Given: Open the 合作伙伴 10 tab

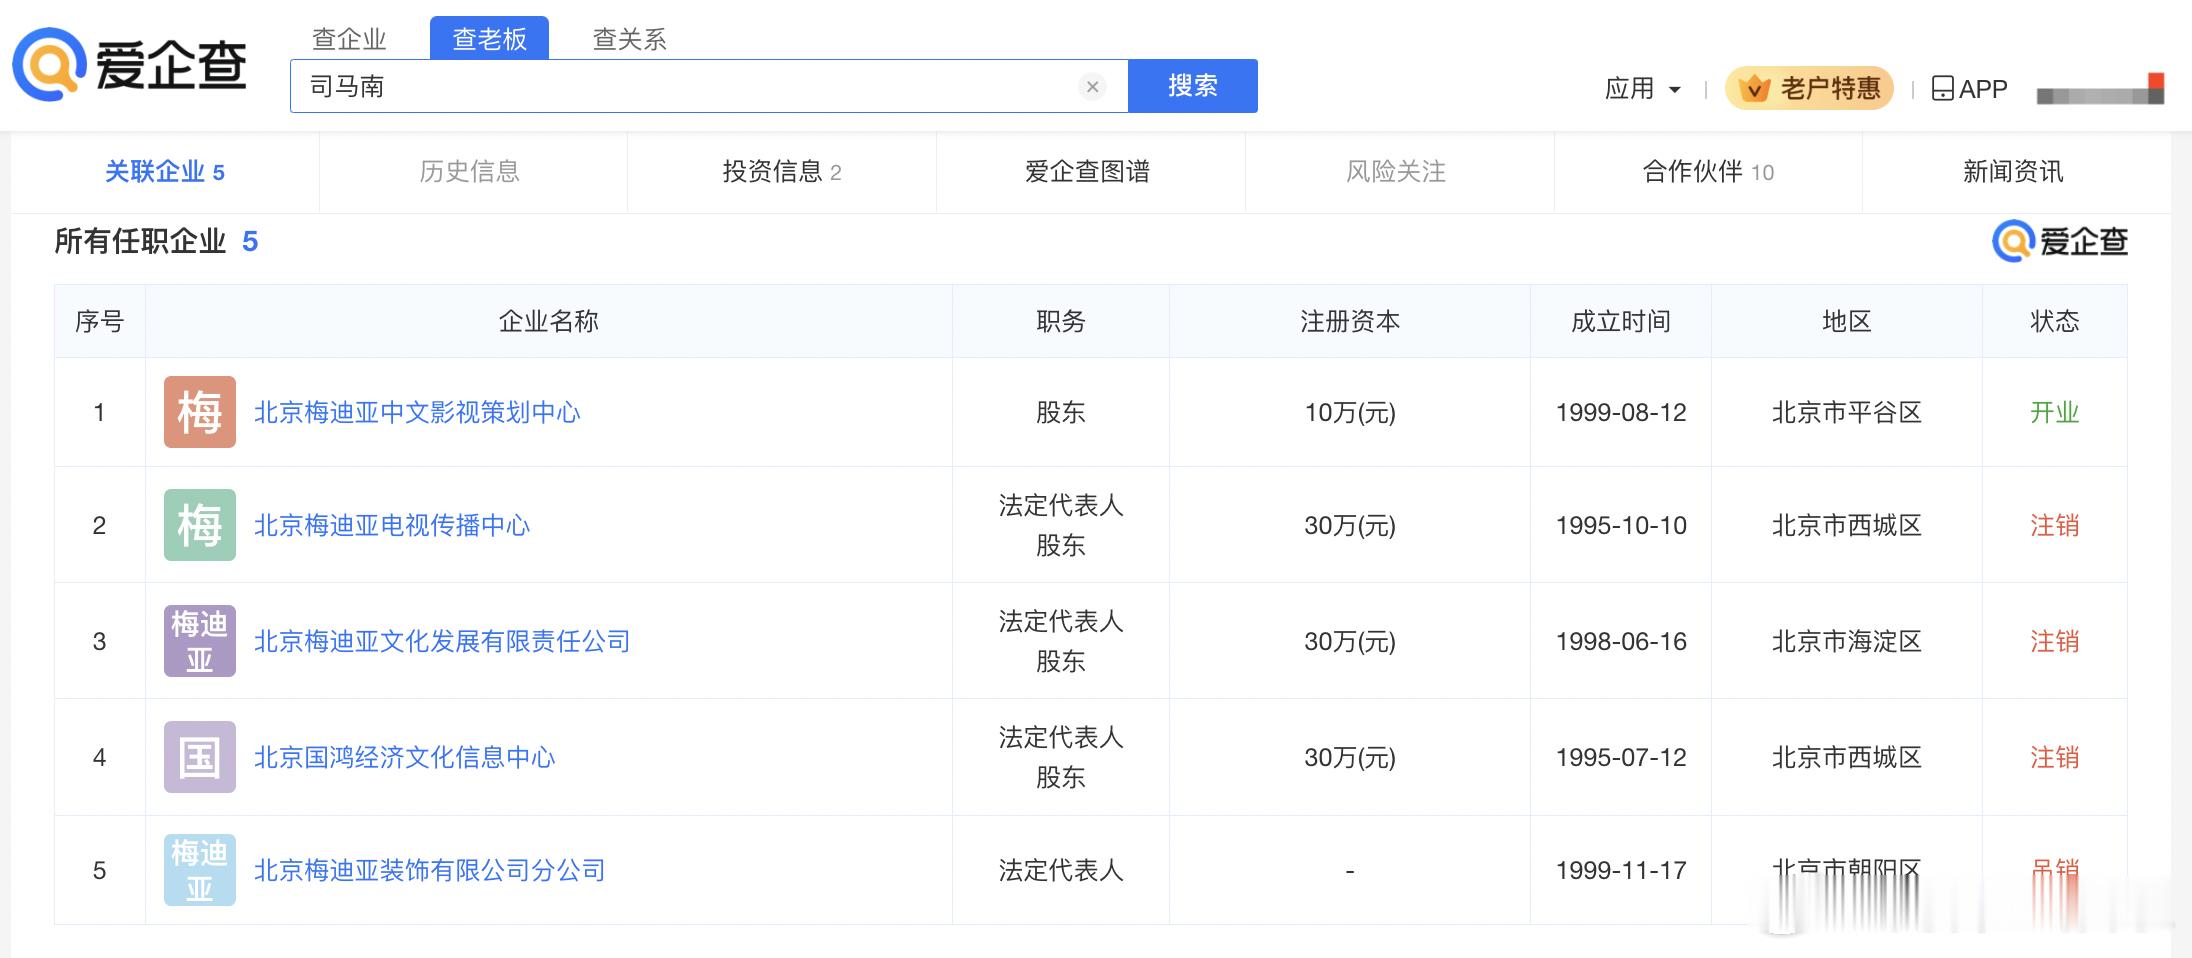Looking at the screenshot, I should (x=1708, y=172).
